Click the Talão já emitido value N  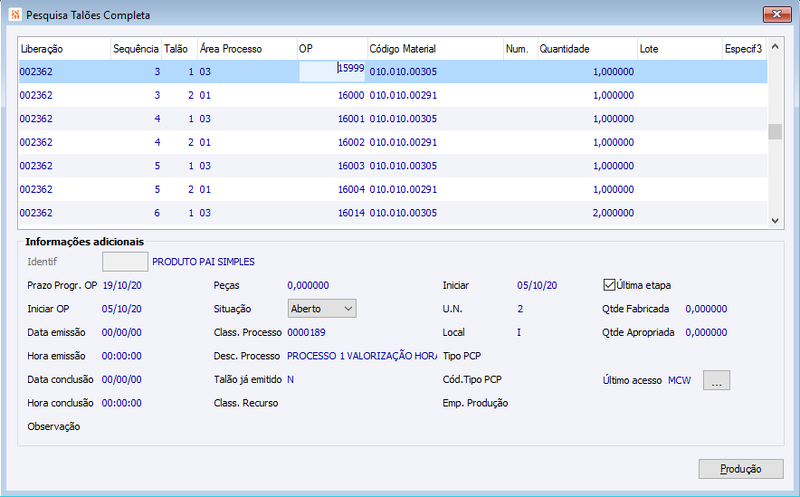(x=290, y=379)
